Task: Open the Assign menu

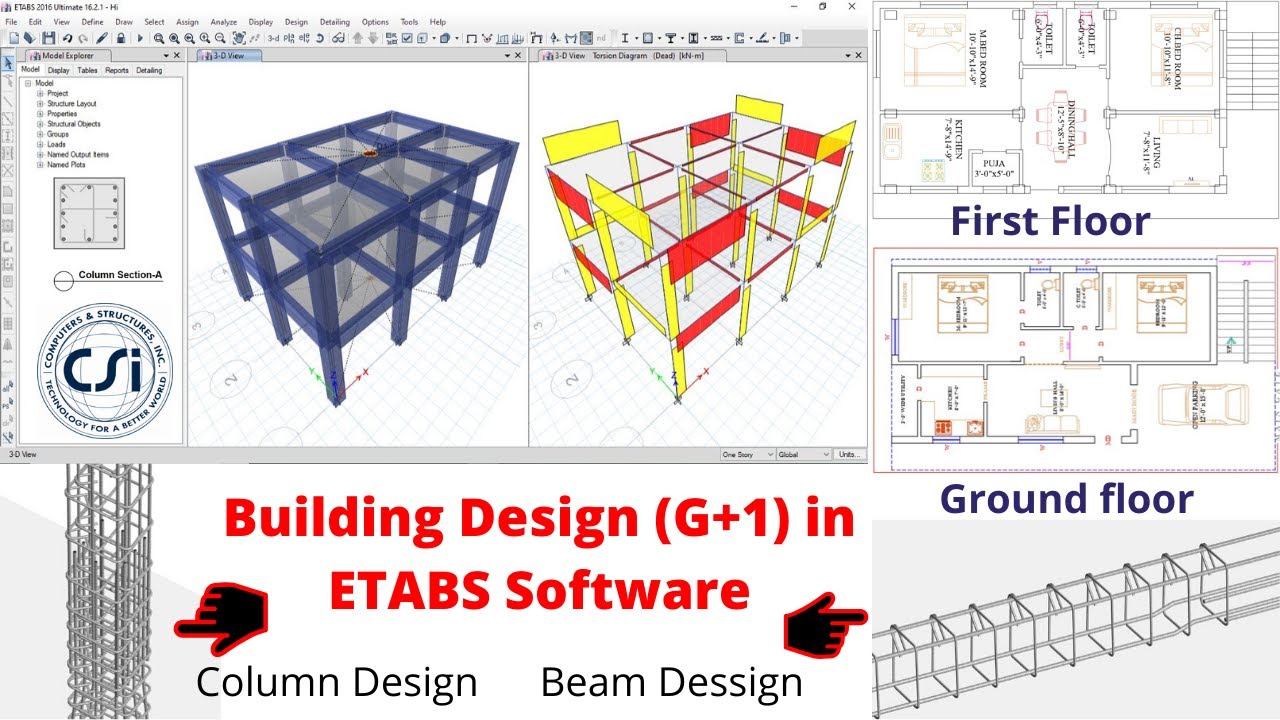Action: pyautogui.click(x=187, y=21)
